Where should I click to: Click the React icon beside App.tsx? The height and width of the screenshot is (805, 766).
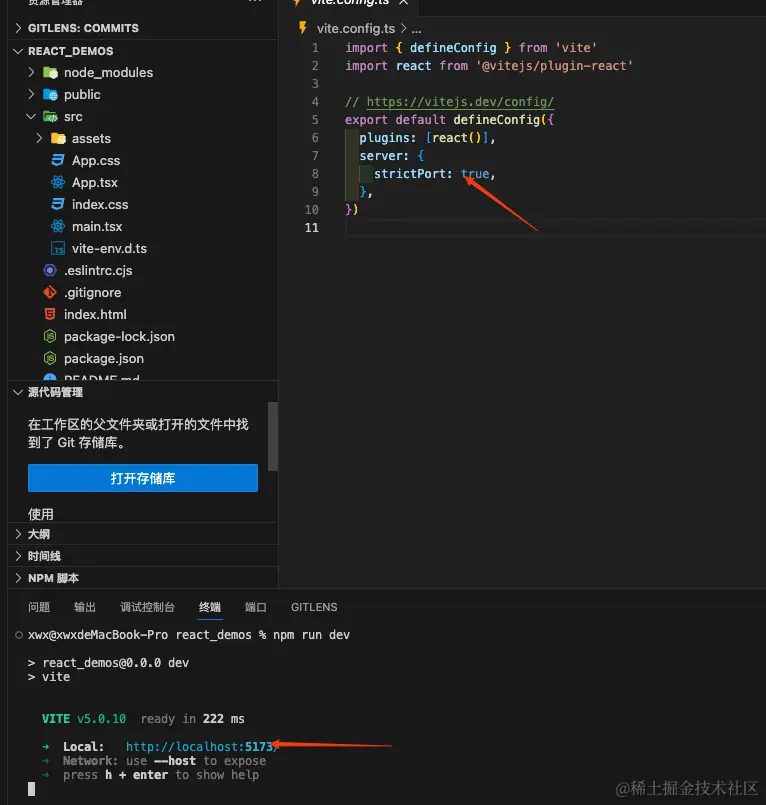click(58, 182)
